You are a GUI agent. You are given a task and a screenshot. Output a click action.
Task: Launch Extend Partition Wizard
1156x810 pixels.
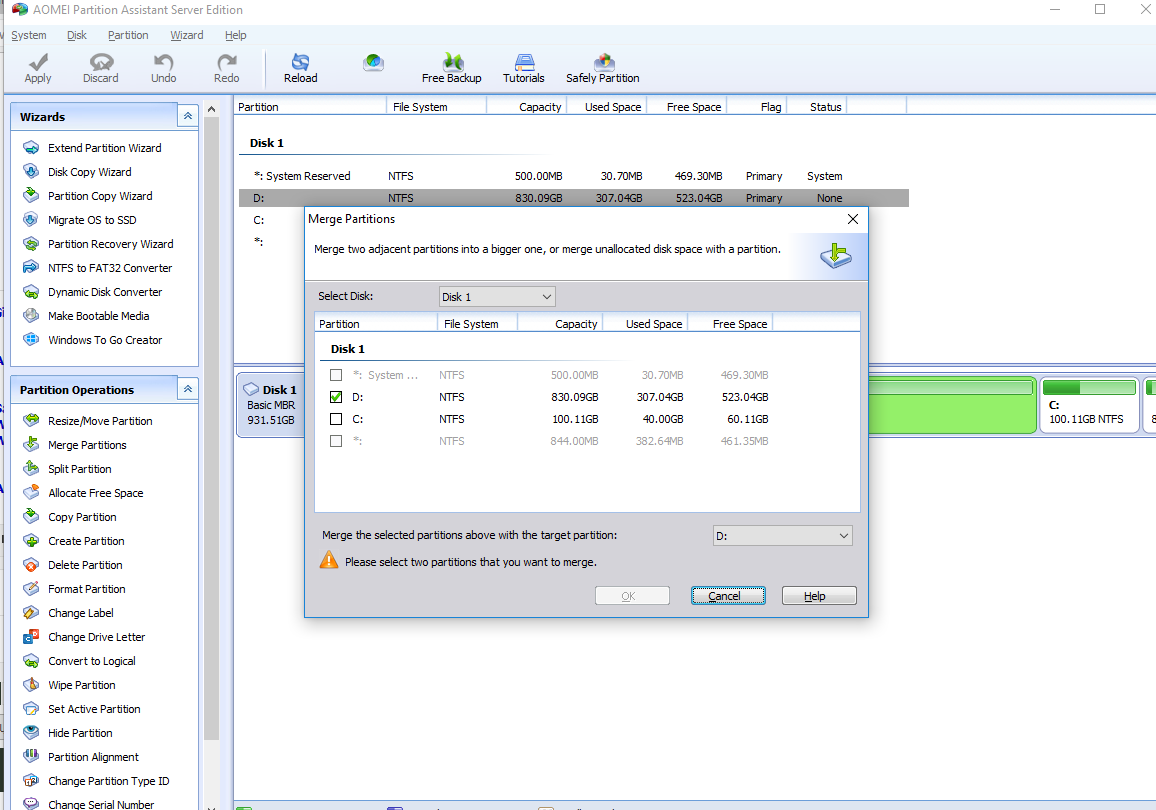point(104,148)
